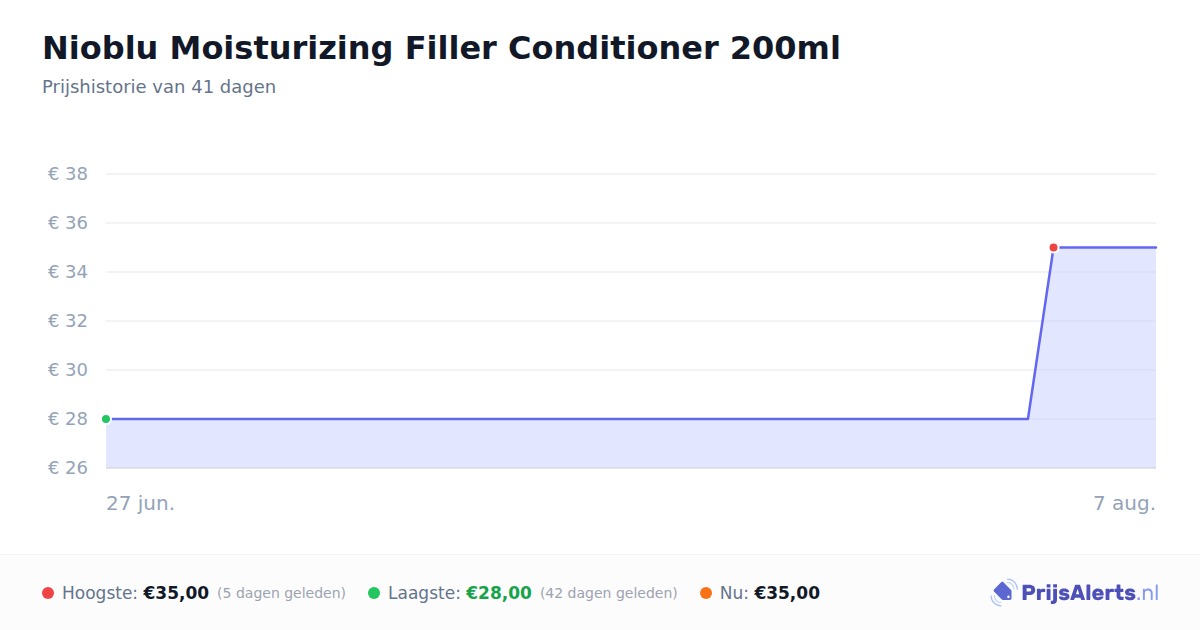Click the red highest-price dot on chart

point(1053,247)
